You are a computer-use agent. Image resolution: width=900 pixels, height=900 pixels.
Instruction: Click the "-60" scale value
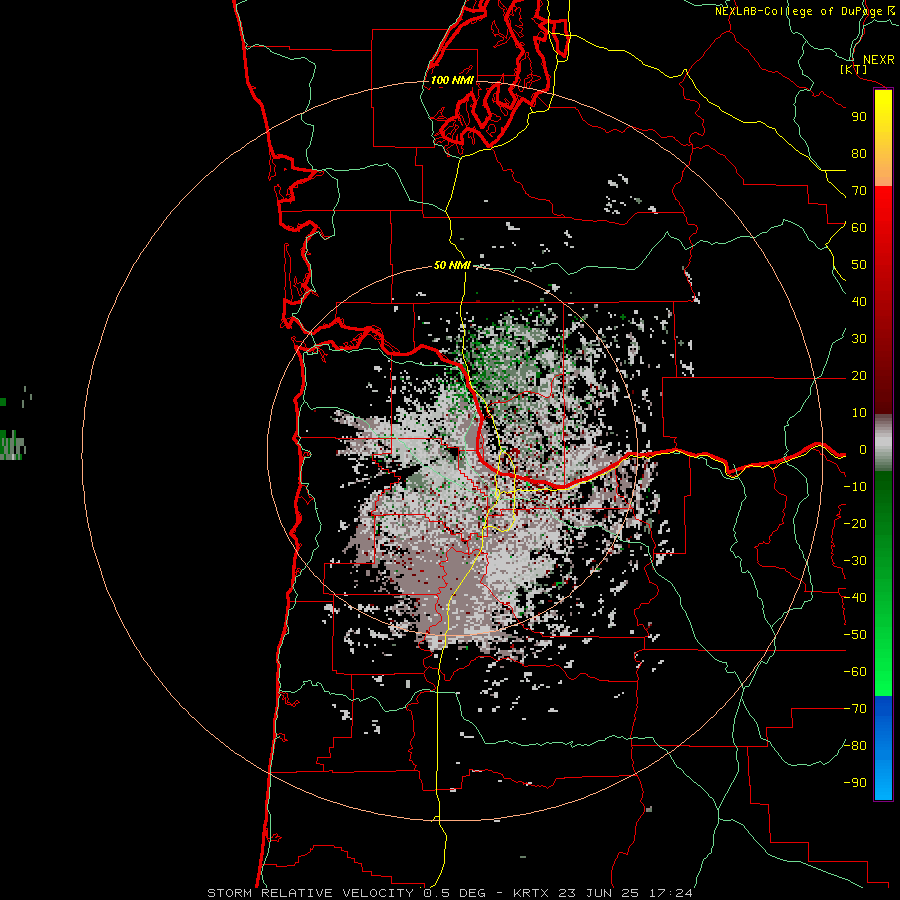(855, 672)
